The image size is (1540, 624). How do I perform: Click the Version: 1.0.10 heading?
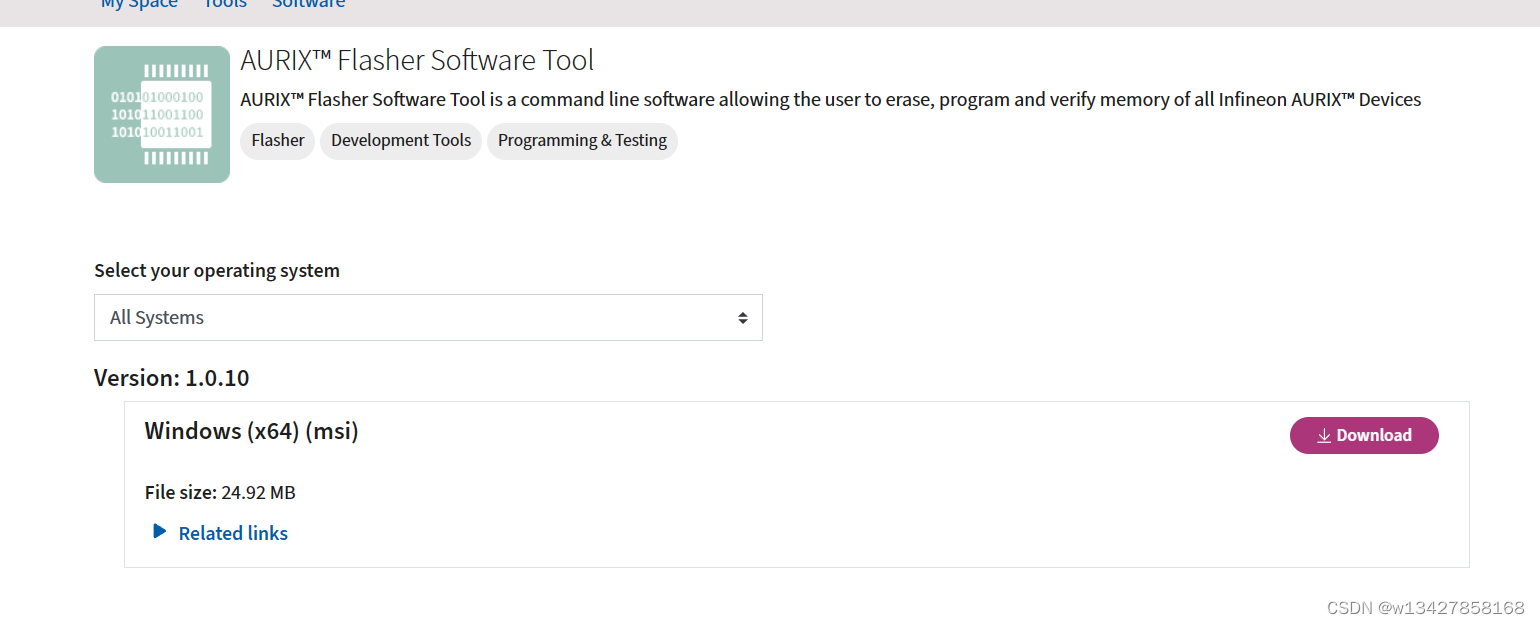tap(172, 378)
